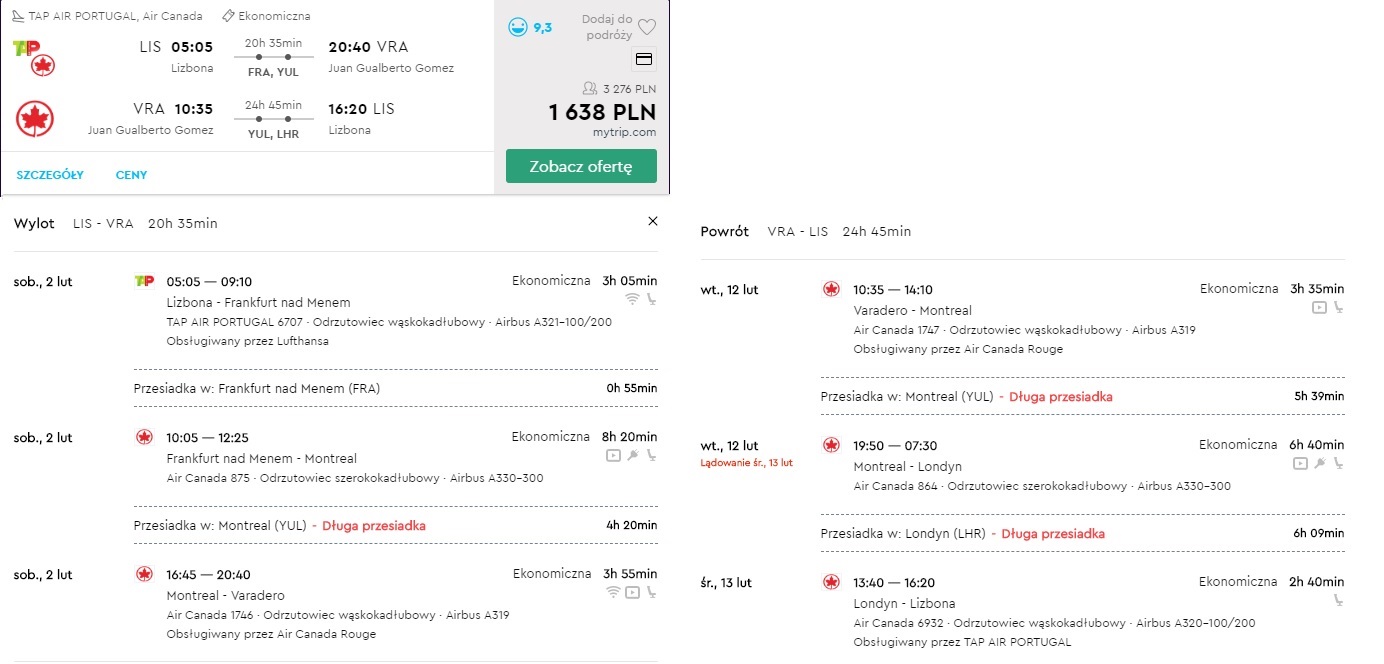Click the credit card payment icon
Image resolution: width=1384 pixels, height=664 pixels.
point(645,59)
